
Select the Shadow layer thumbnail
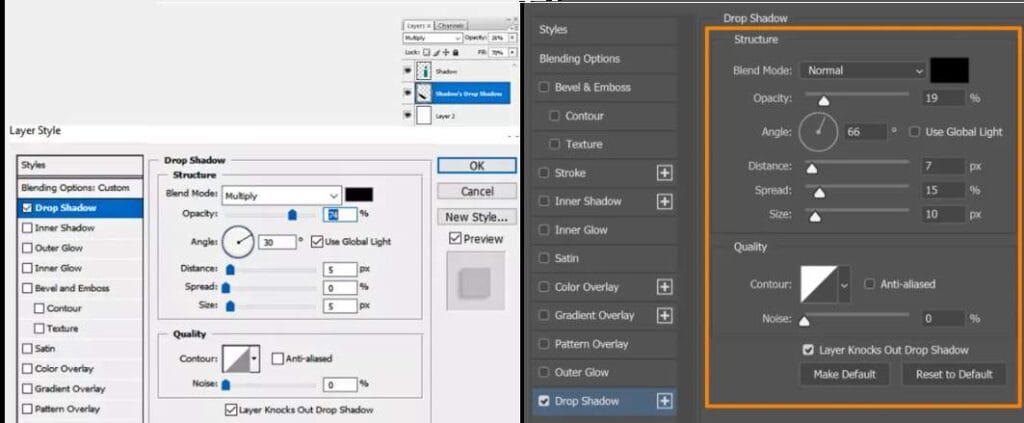pos(424,70)
